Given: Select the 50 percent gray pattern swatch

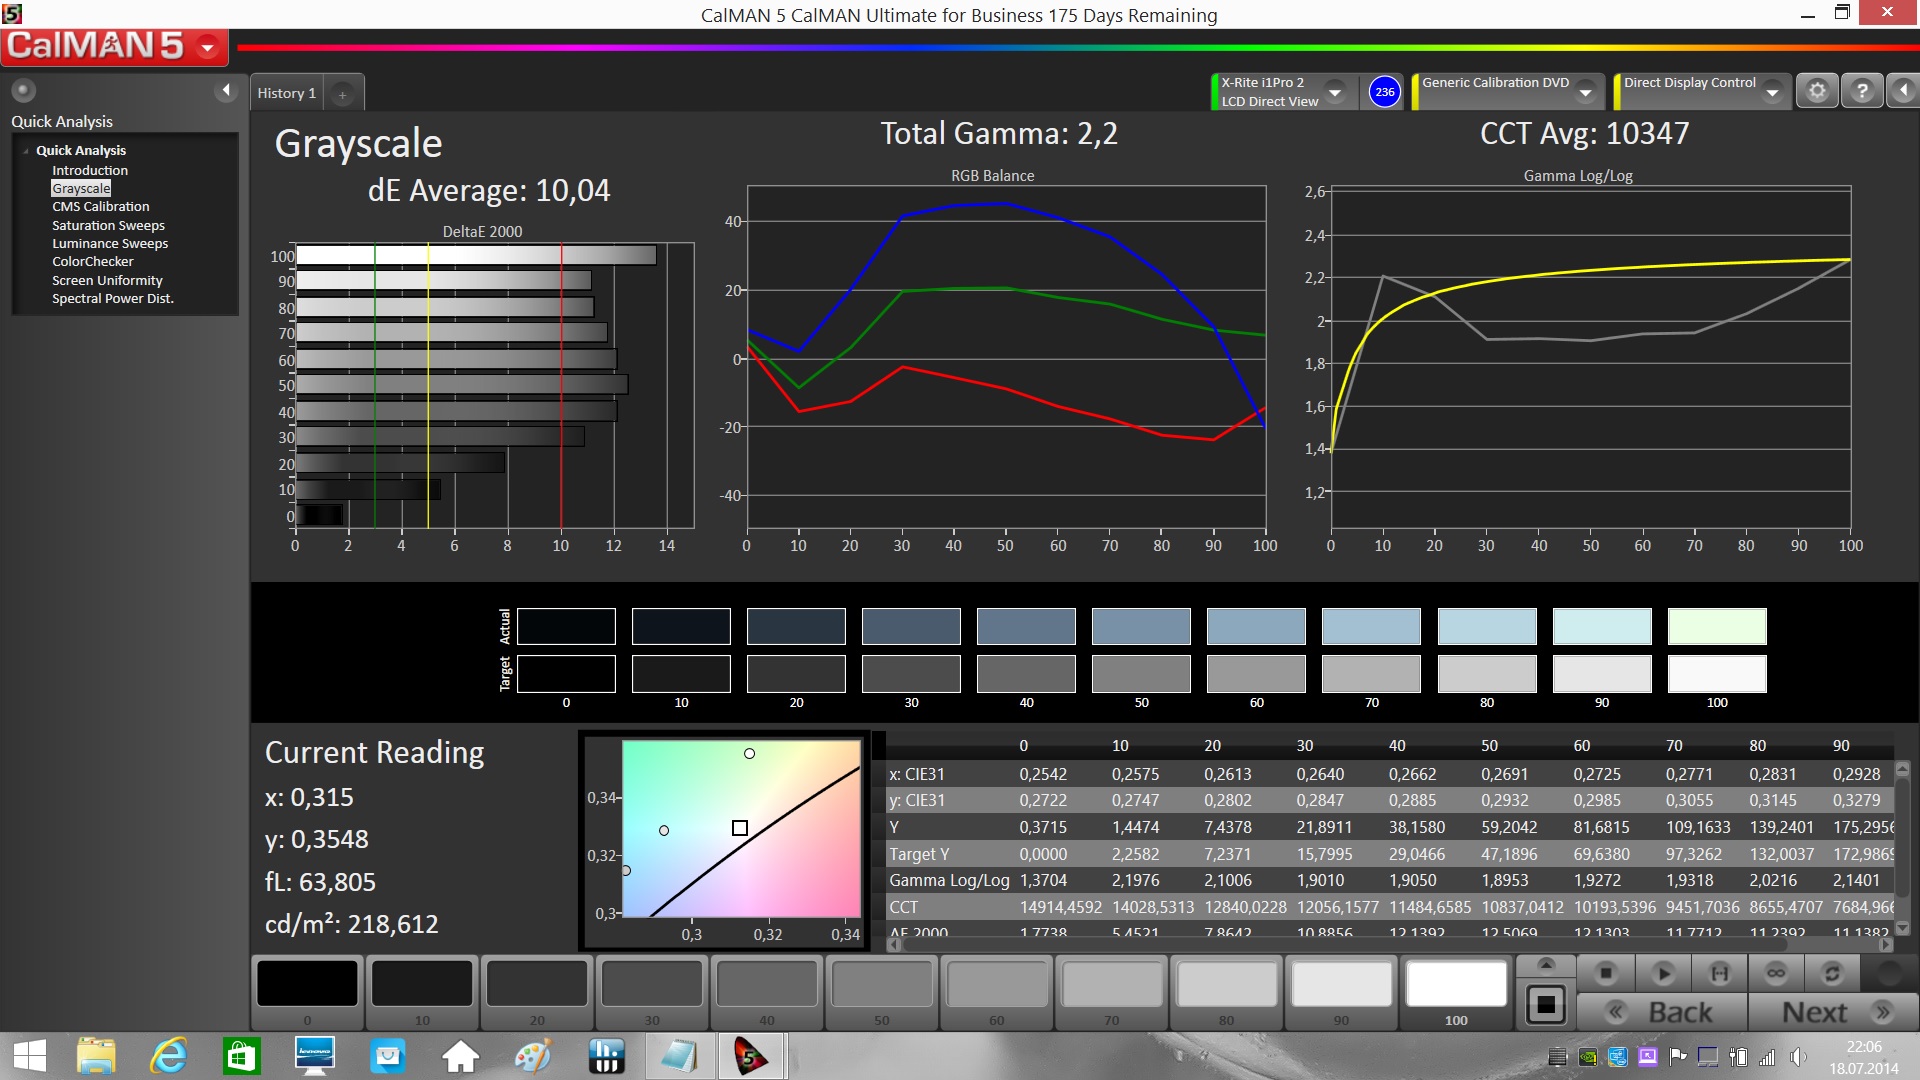Looking at the screenshot, I should point(881,984).
